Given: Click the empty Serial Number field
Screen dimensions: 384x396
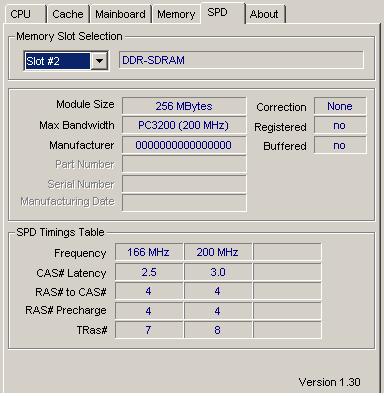Looking at the screenshot, I should pyautogui.click(x=184, y=184).
